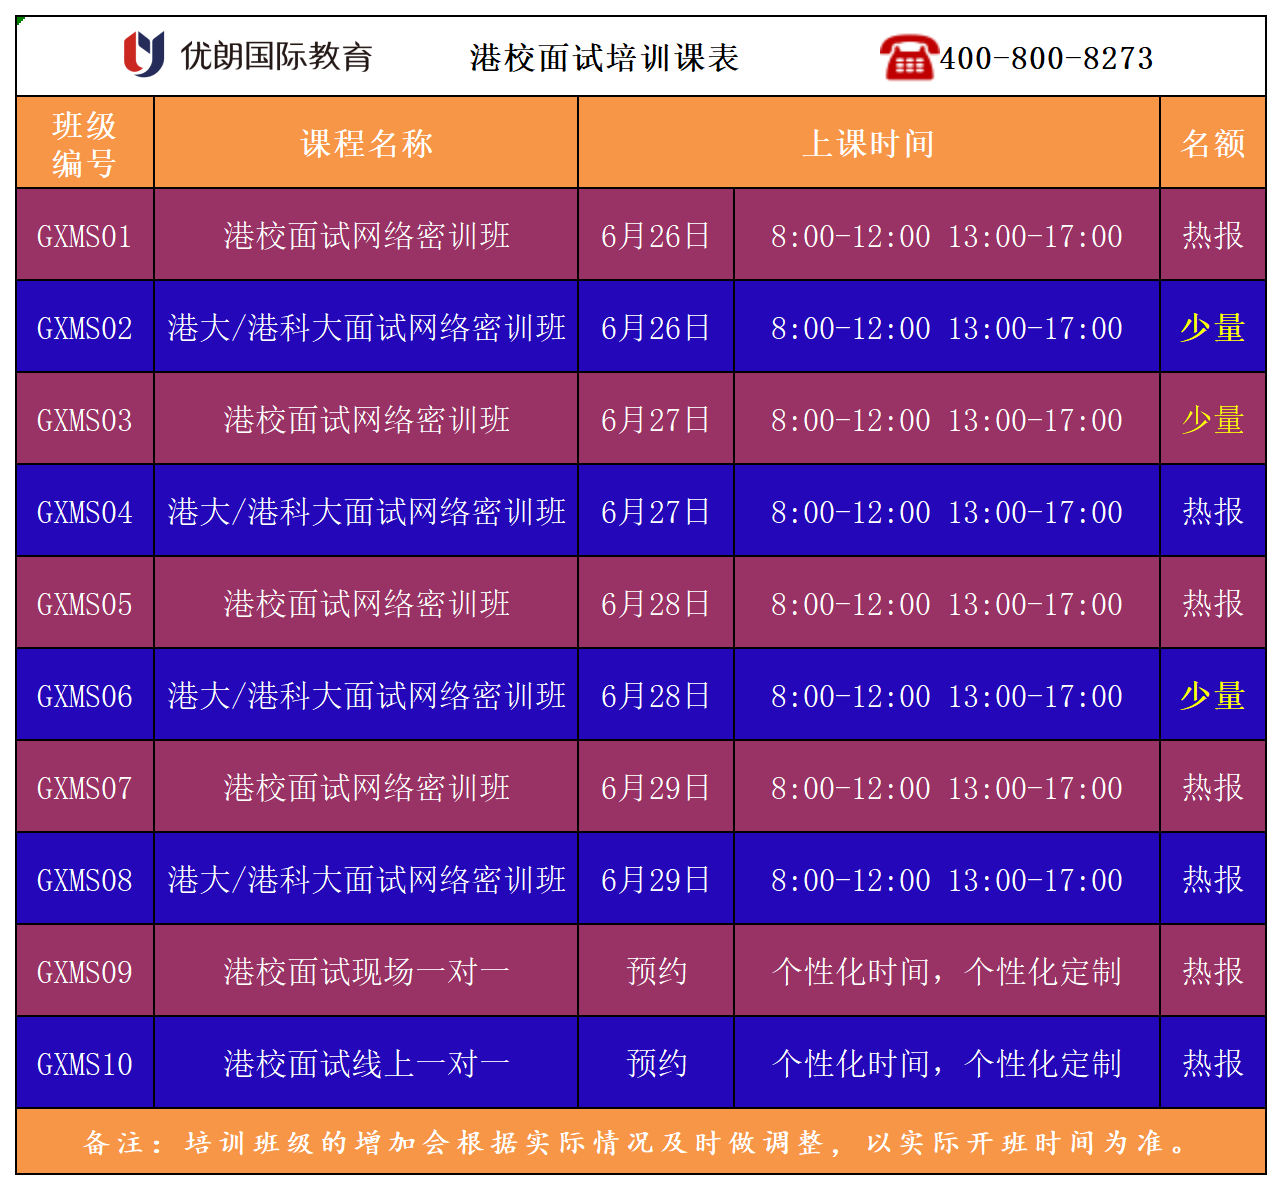Click the GXMS05 热报 status label

(1212, 603)
